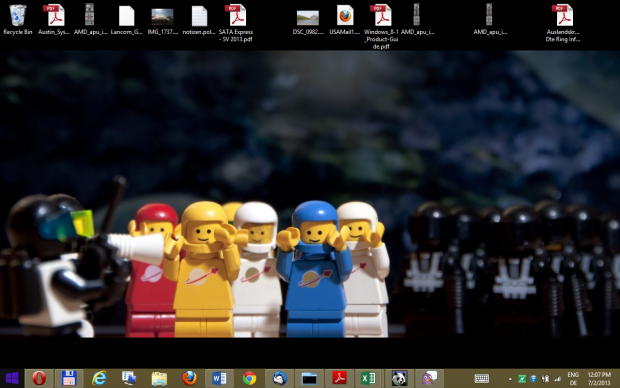
Task: Show hidden tray icons arrow
Action: point(510,379)
